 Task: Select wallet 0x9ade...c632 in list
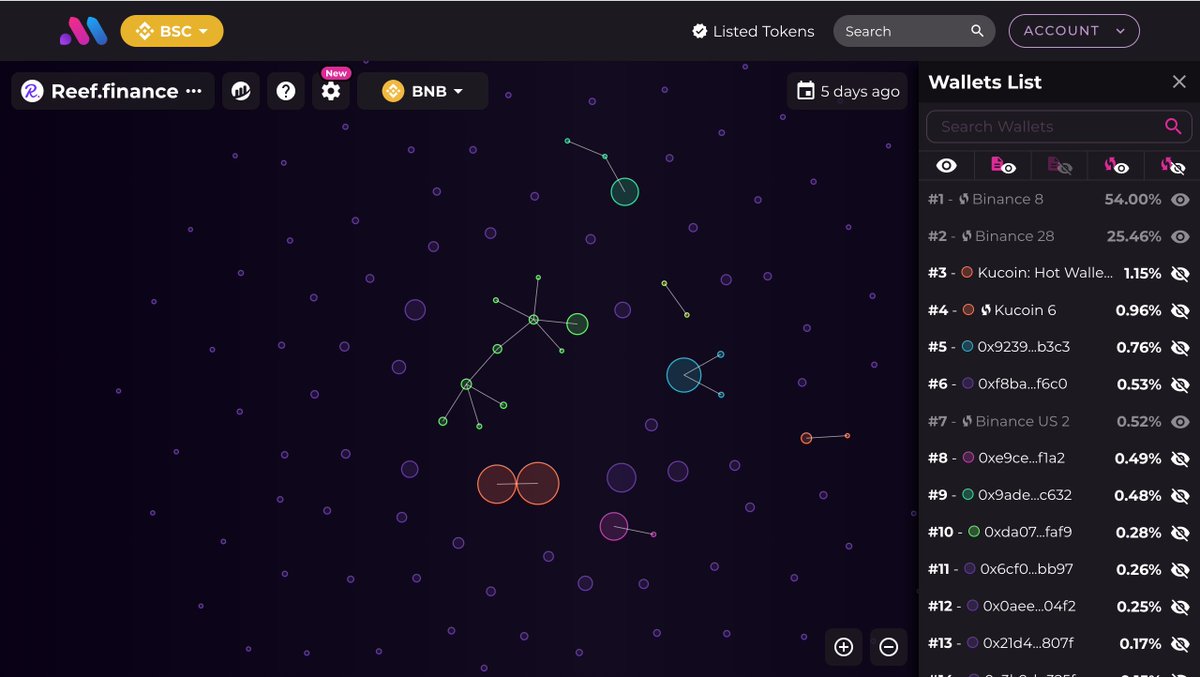click(1025, 495)
